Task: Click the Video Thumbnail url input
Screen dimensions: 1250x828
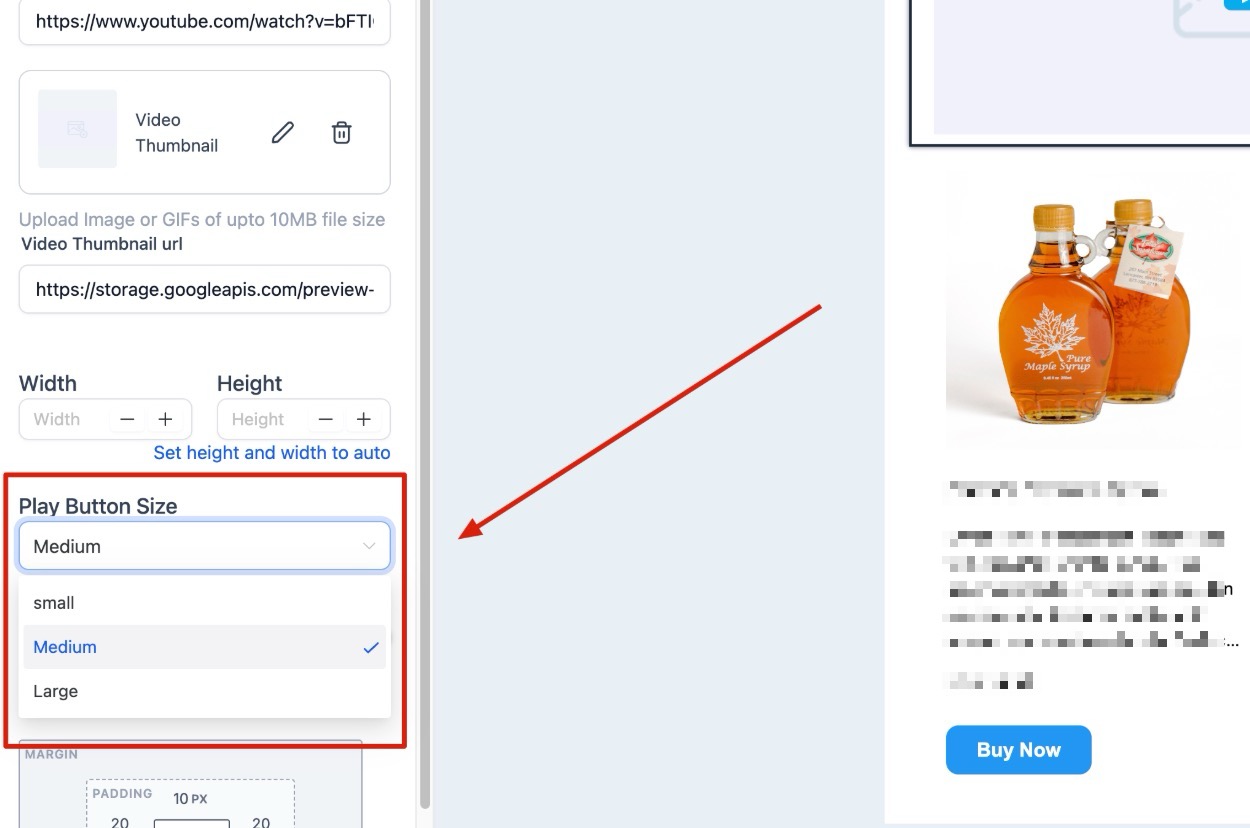Action: 204,290
